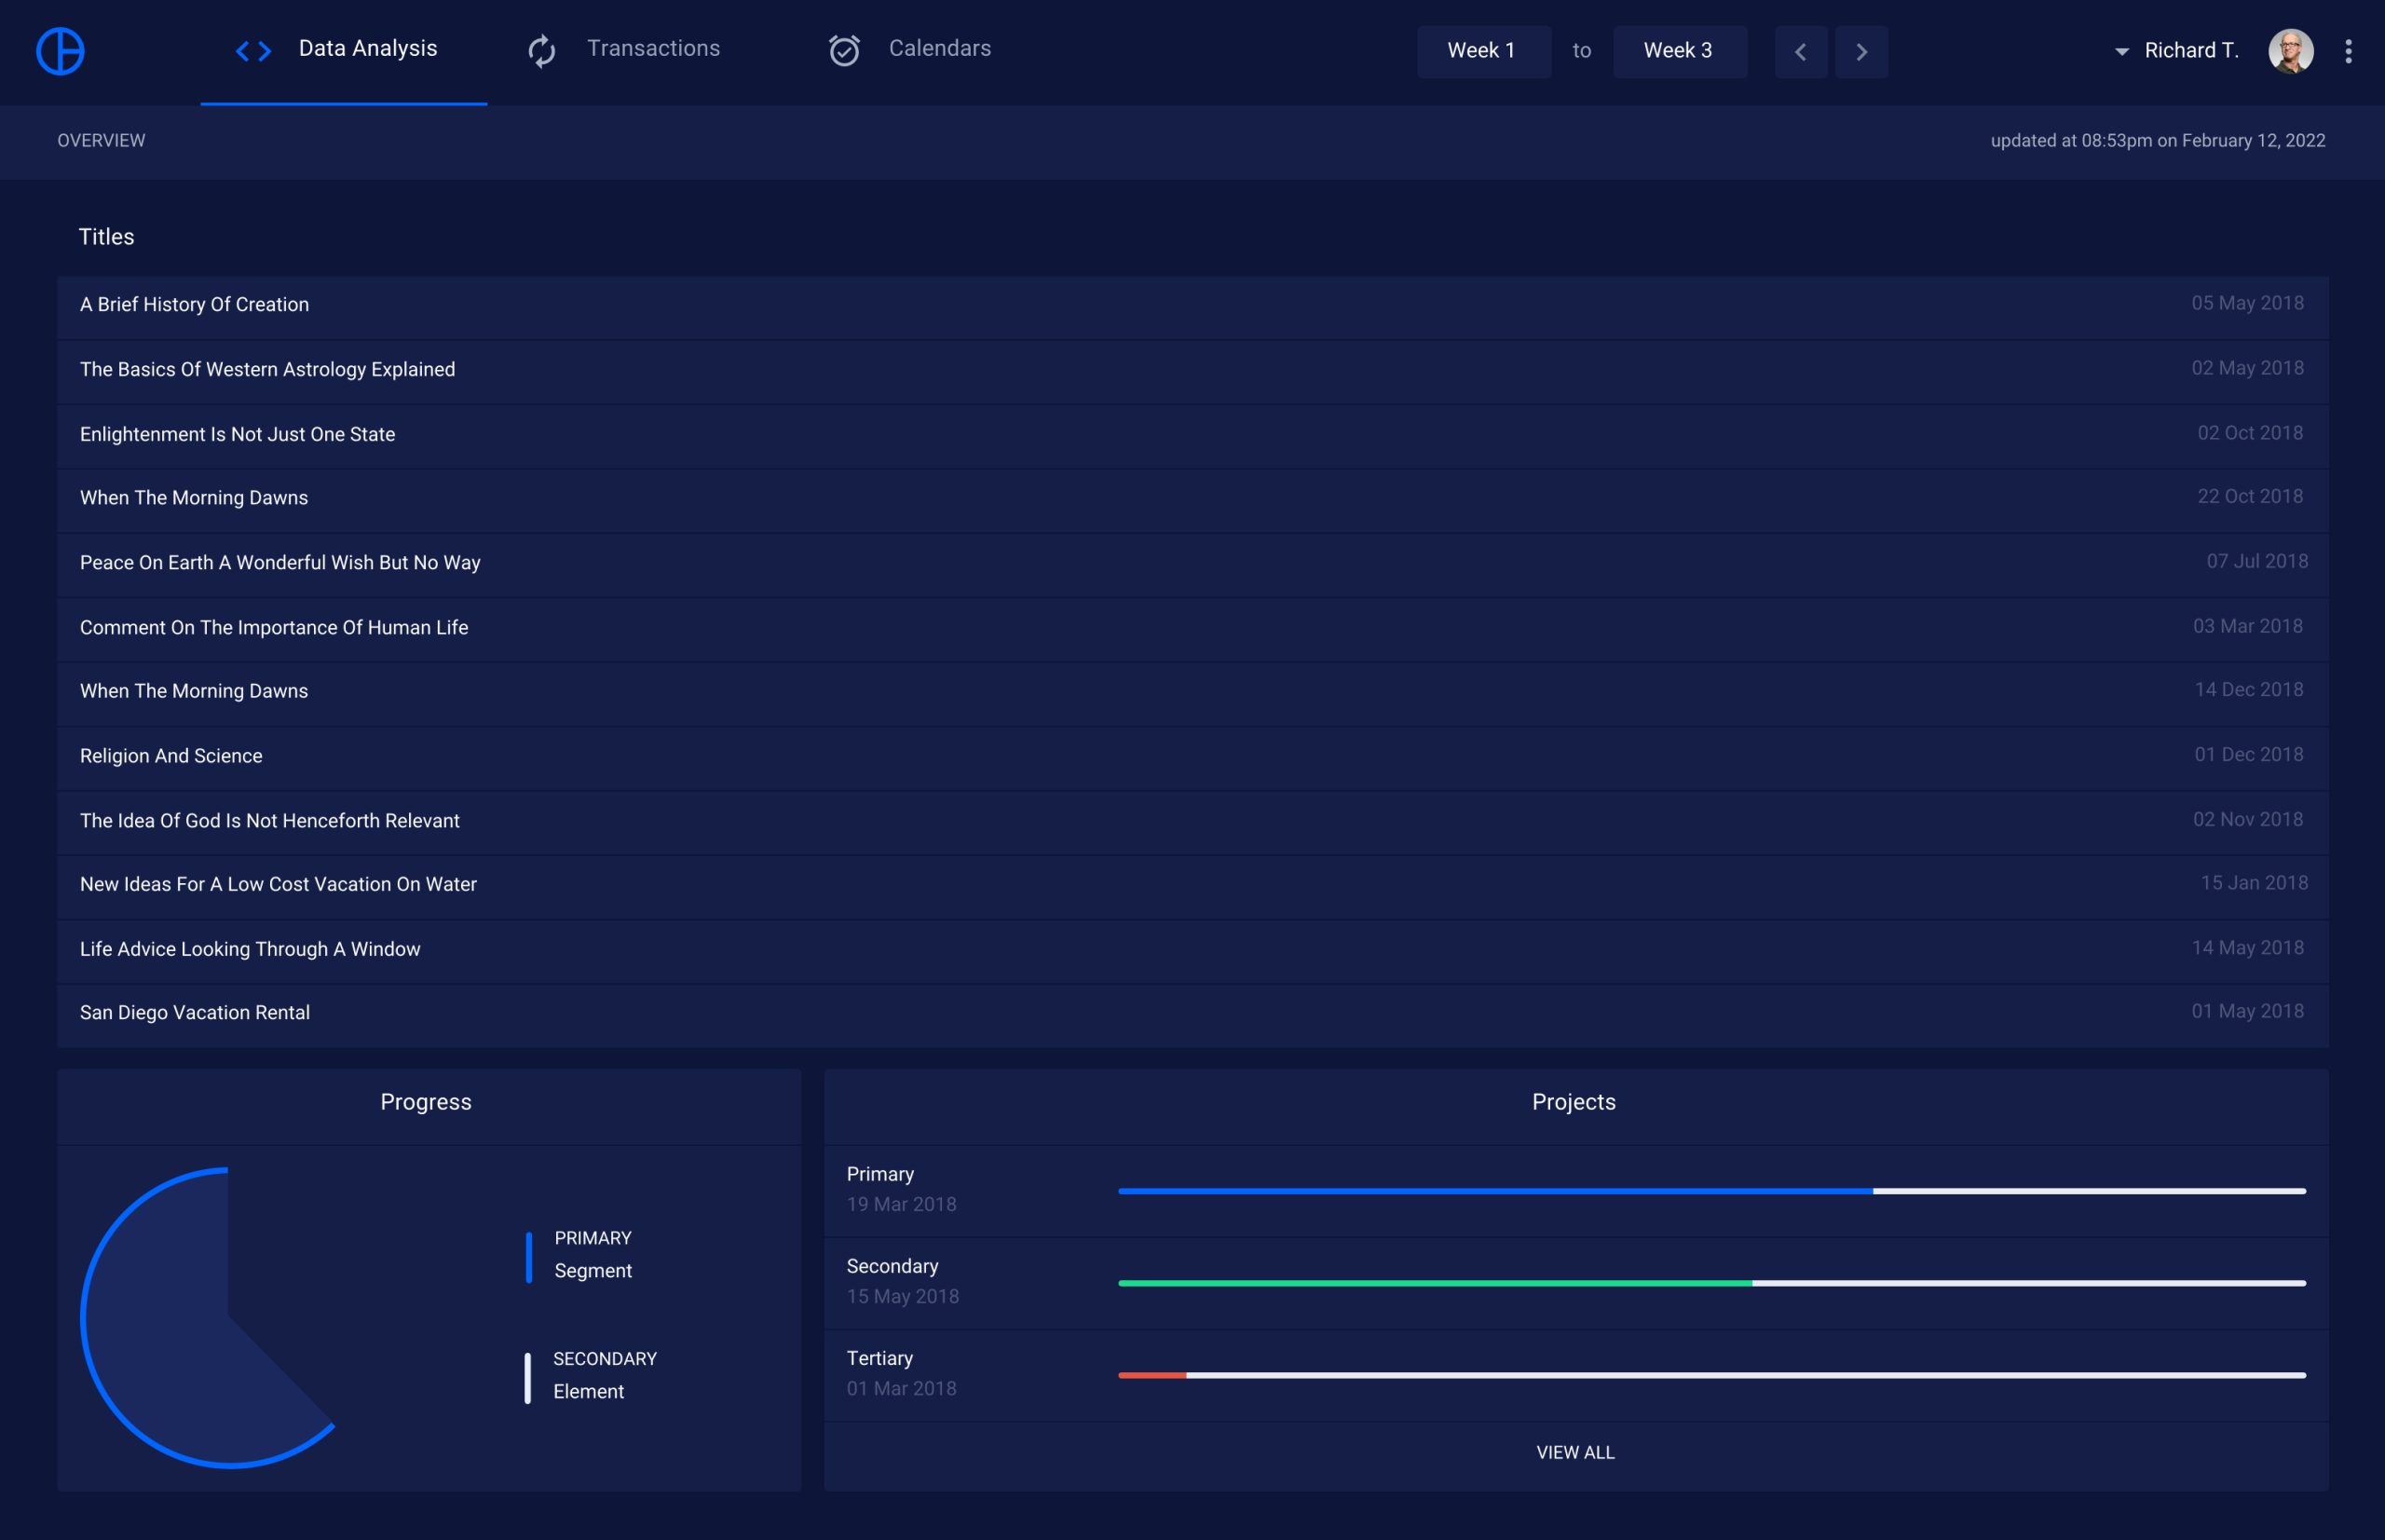Select the PRIMARY Segment legend entry
The image size is (2385, 1540).
coord(580,1255)
